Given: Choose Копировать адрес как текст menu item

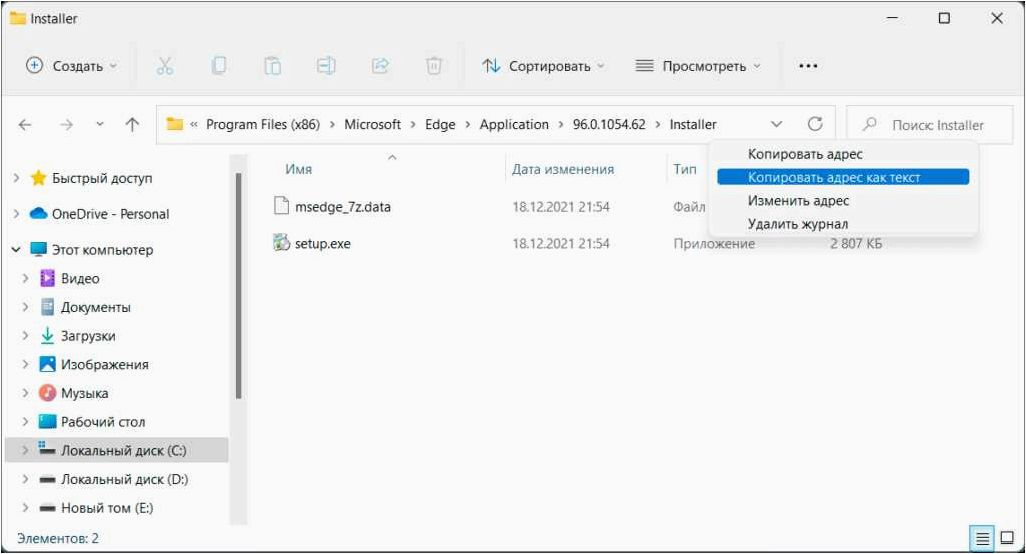Looking at the screenshot, I should pyautogui.click(x=843, y=177).
